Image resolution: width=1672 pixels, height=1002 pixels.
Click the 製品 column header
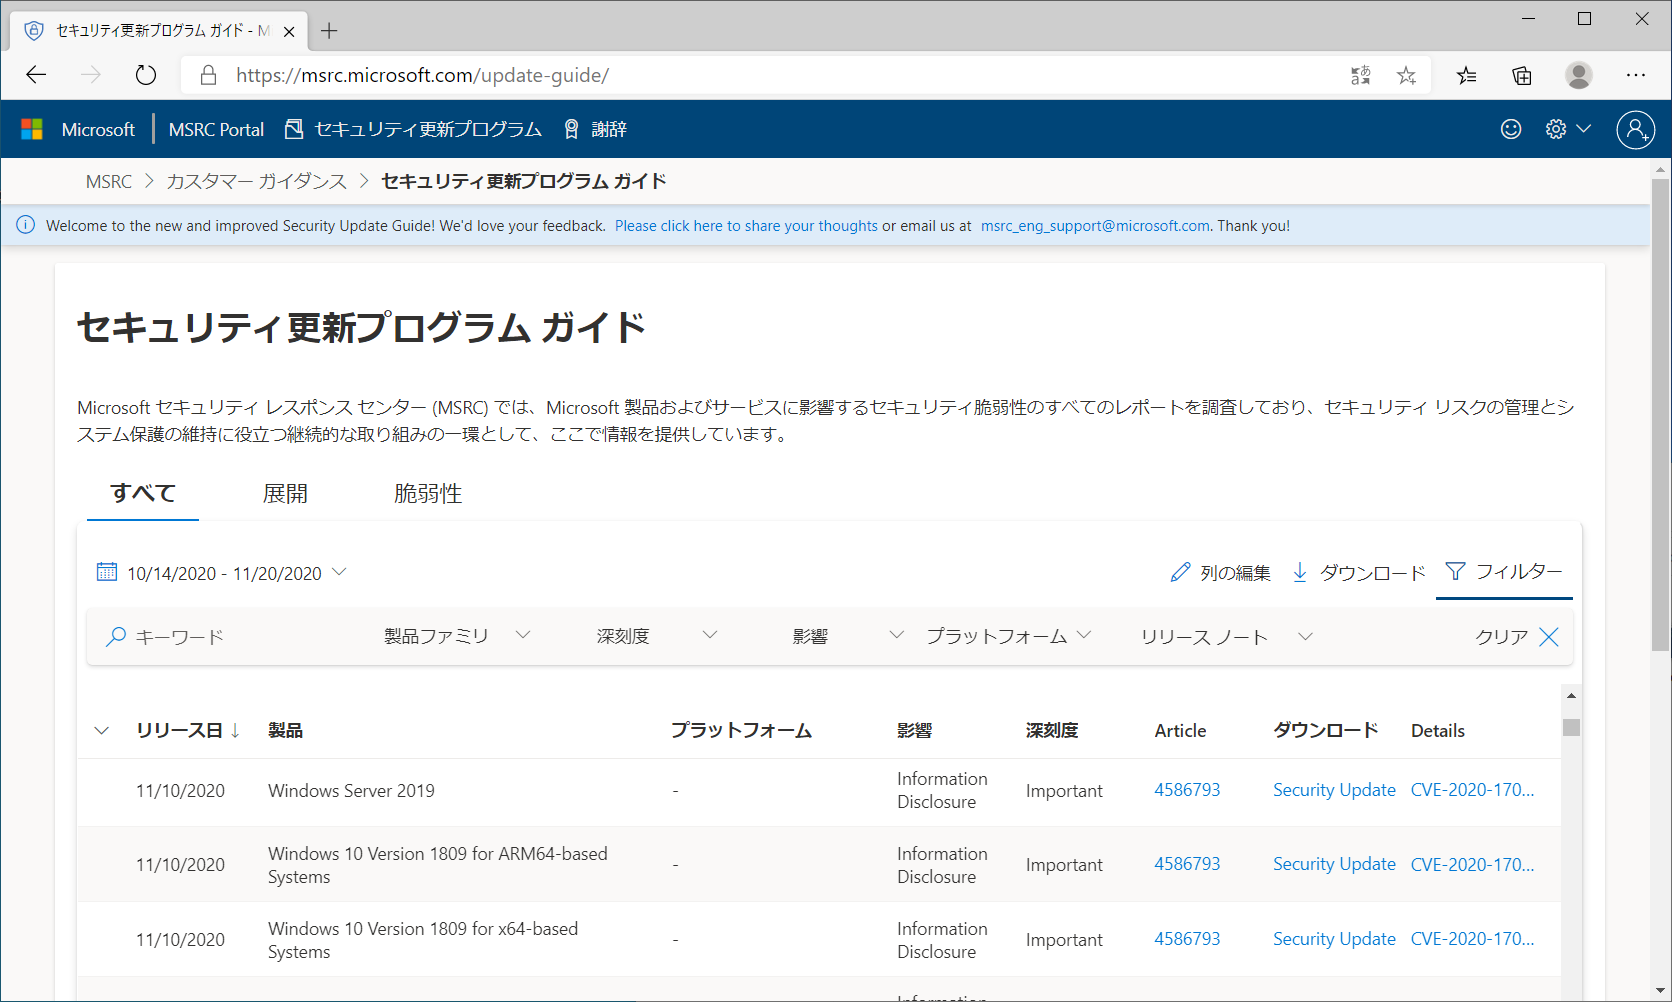pos(285,730)
